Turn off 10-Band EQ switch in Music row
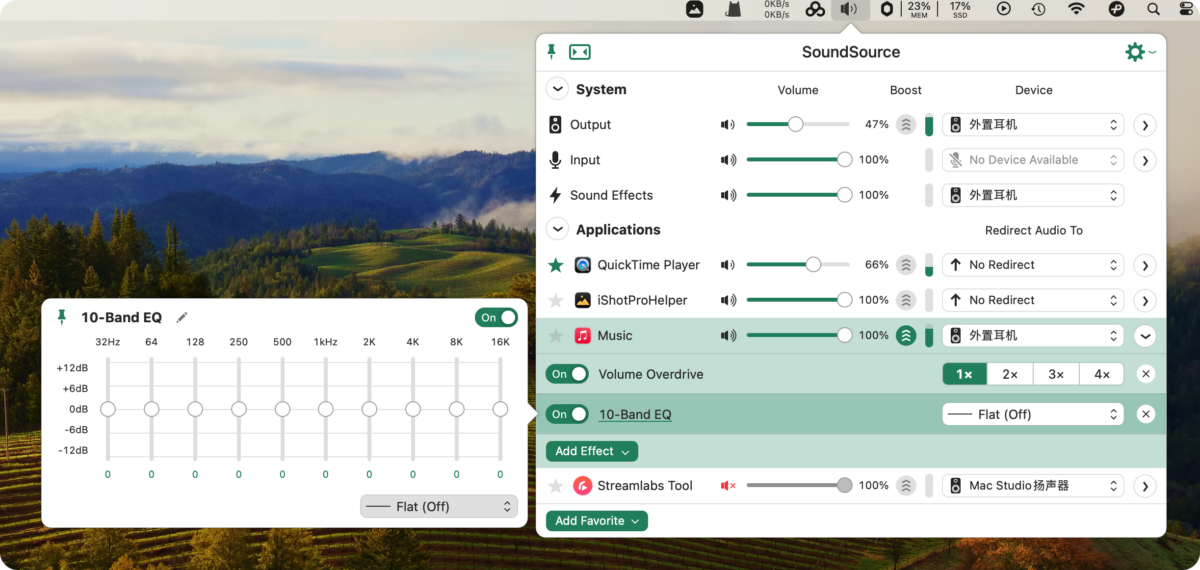Image resolution: width=1200 pixels, height=570 pixels. click(x=567, y=414)
